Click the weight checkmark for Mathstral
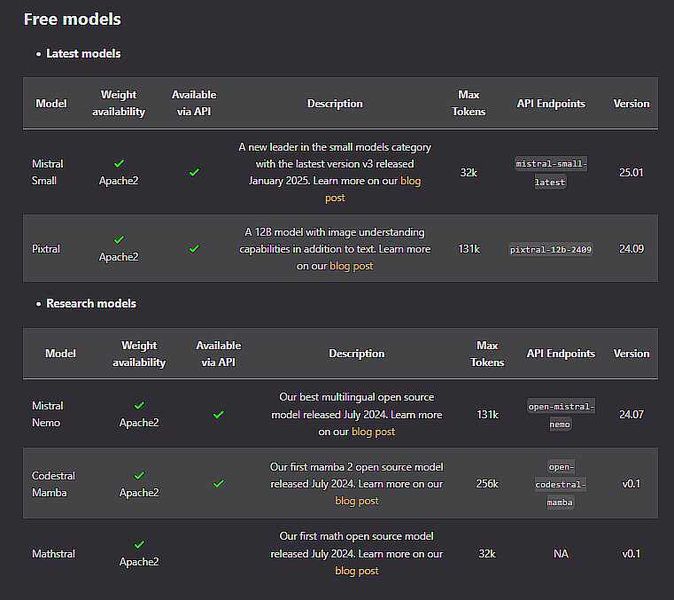Screen dimensions: 674x600 click(139, 545)
